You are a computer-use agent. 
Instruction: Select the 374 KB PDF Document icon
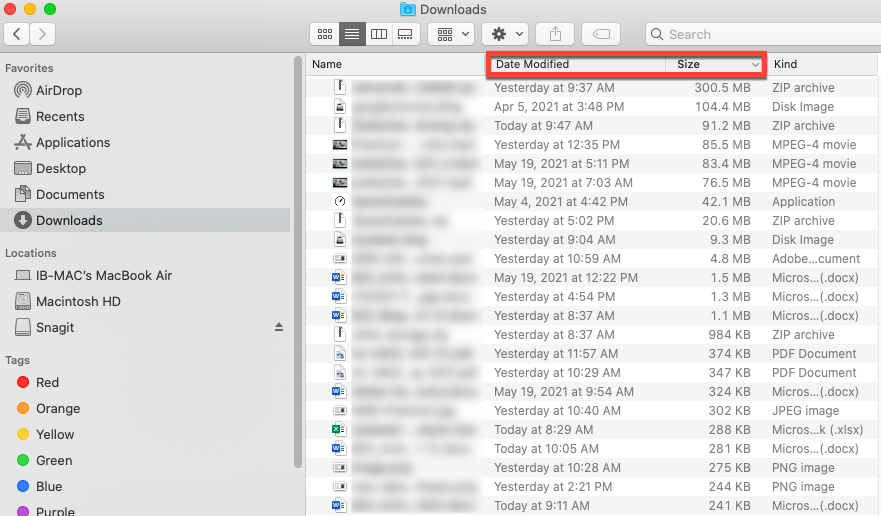click(340, 354)
